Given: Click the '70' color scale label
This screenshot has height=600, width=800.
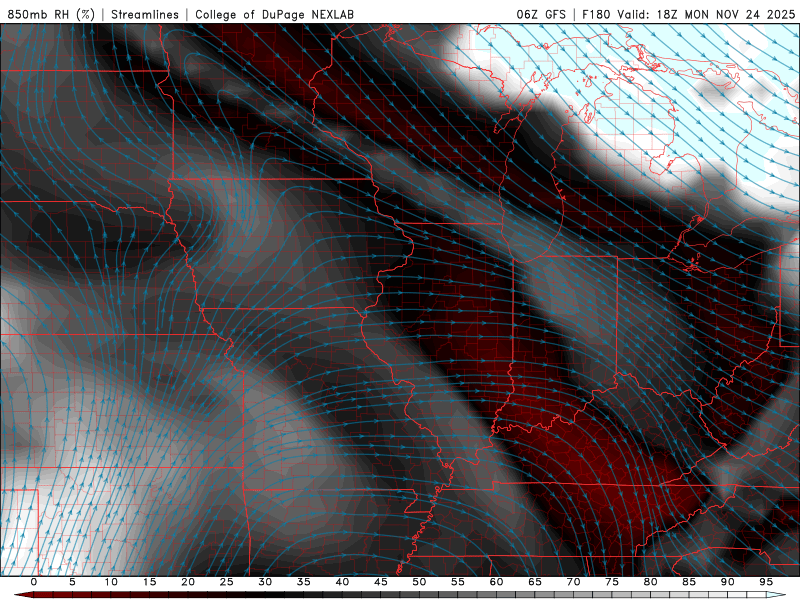Looking at the screenshot, I should point(573,582).
